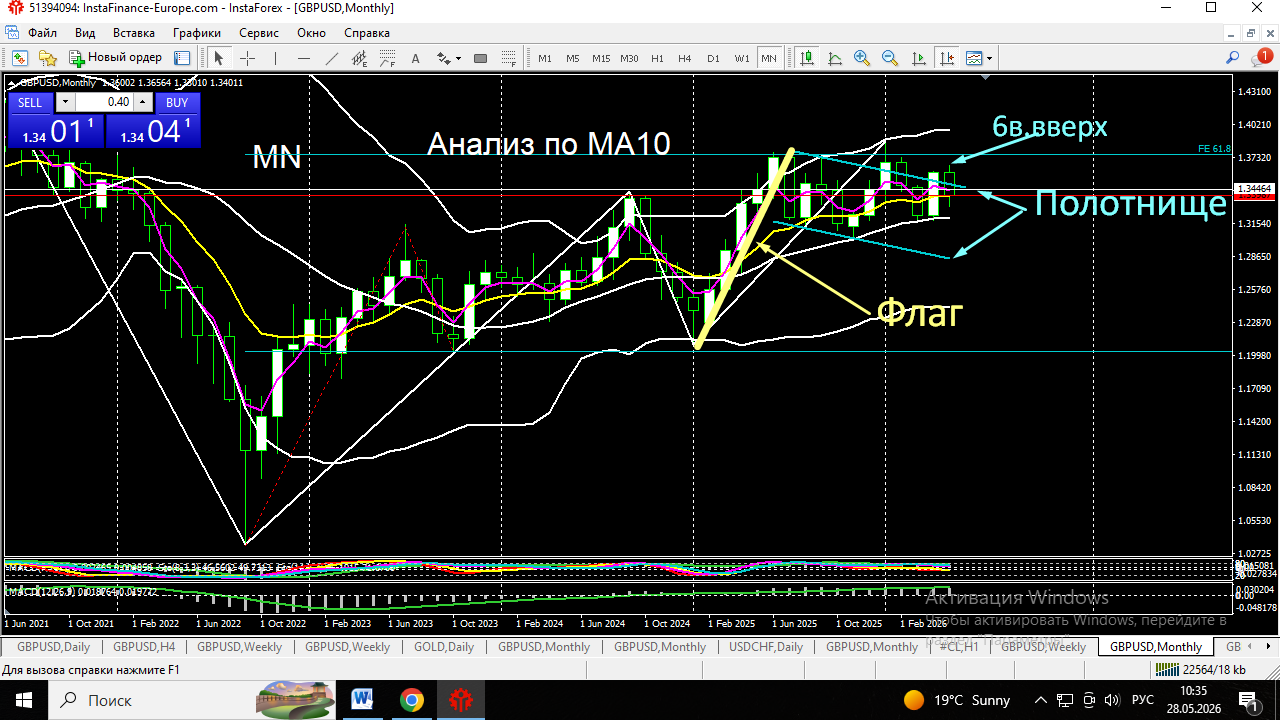Open the Графики menu
The height and width of the screenshot is (720, 1280).
pyautogui.click(x=196, y=33)
